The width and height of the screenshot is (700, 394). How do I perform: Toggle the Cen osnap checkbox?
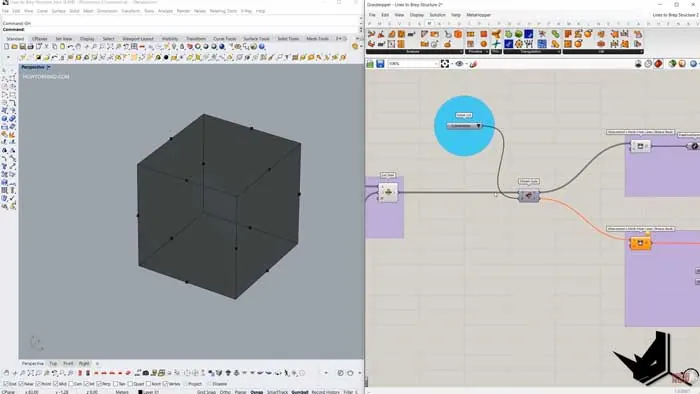[x=71, y=384]
